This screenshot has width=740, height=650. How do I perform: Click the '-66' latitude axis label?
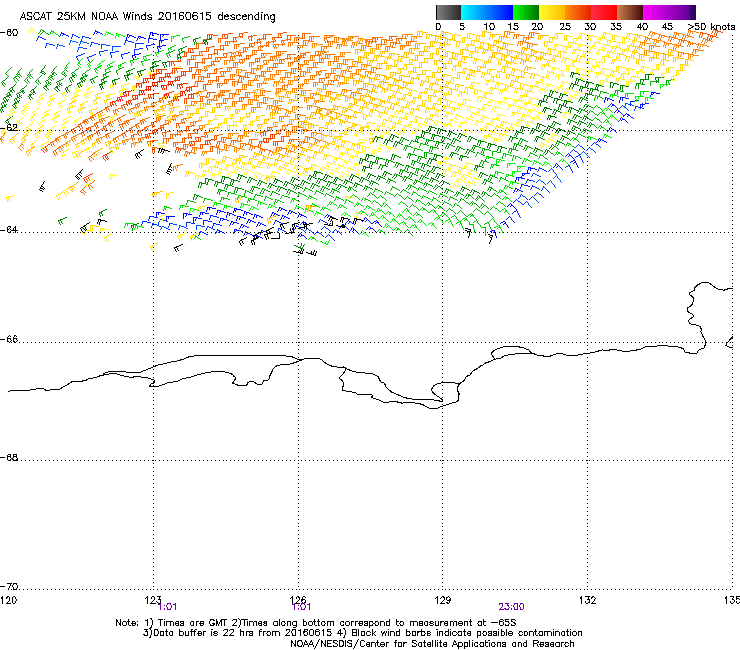click(9, 339)
